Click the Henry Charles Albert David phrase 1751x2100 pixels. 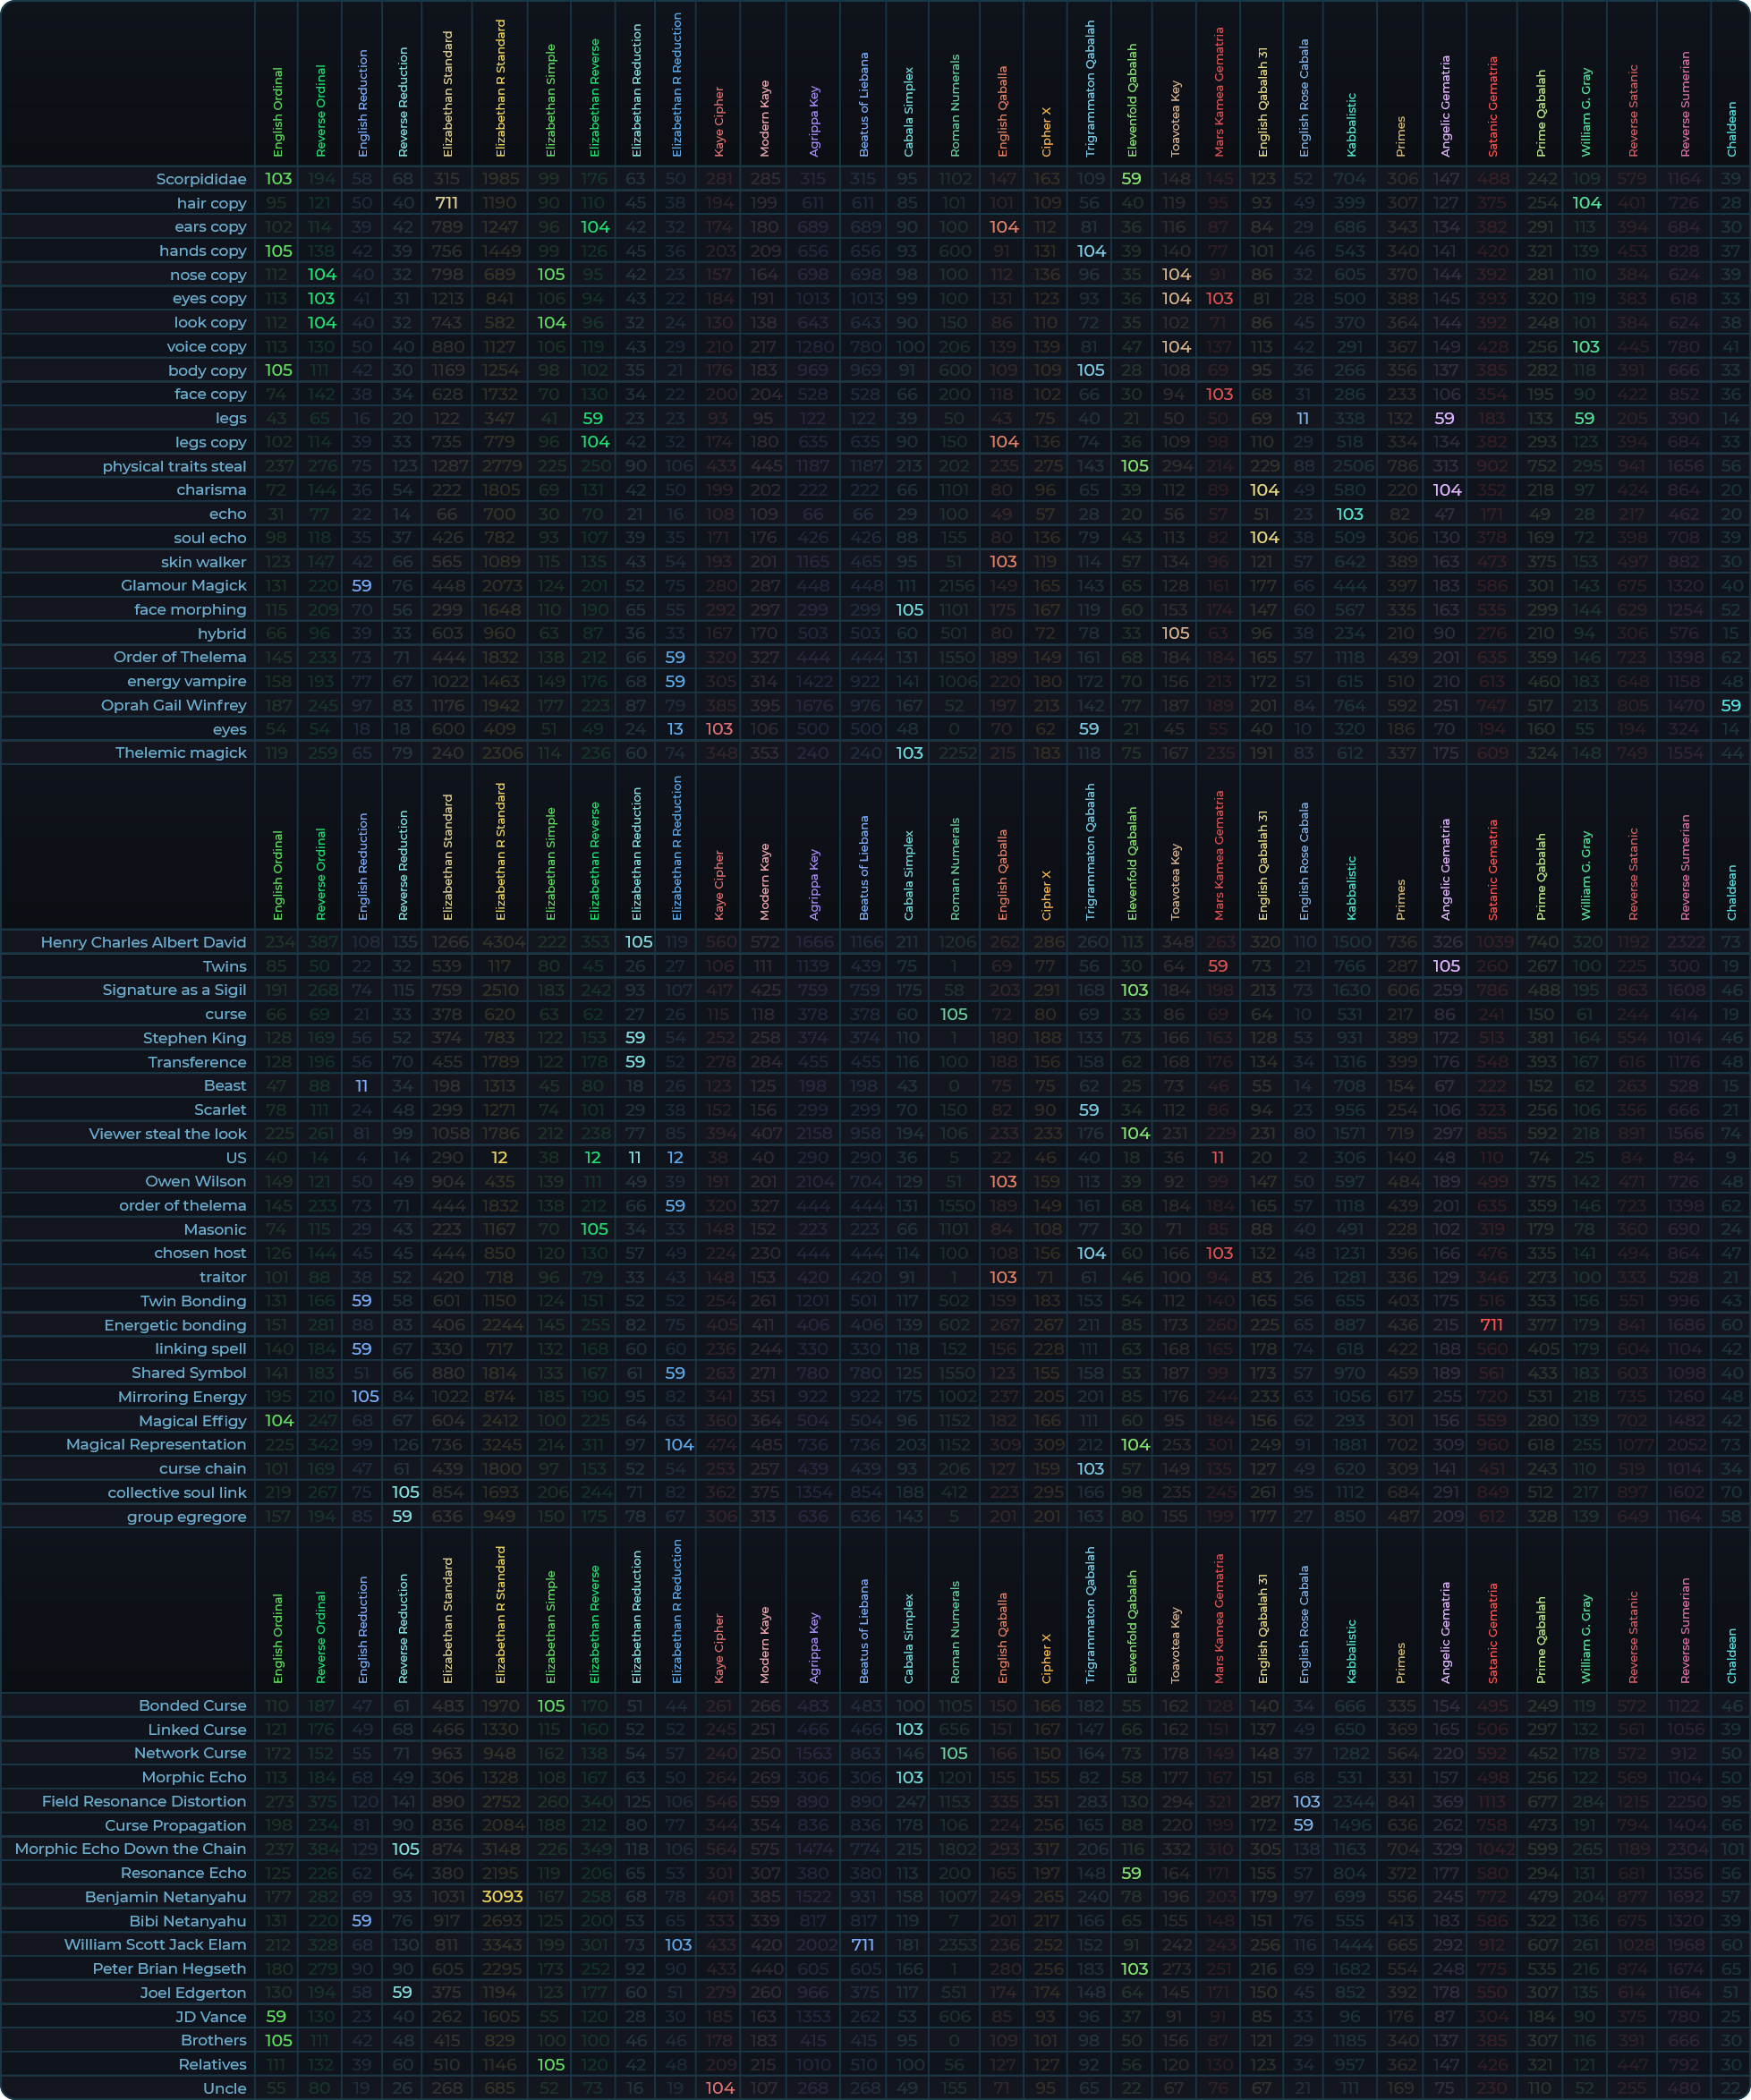[x=143, y=942]
